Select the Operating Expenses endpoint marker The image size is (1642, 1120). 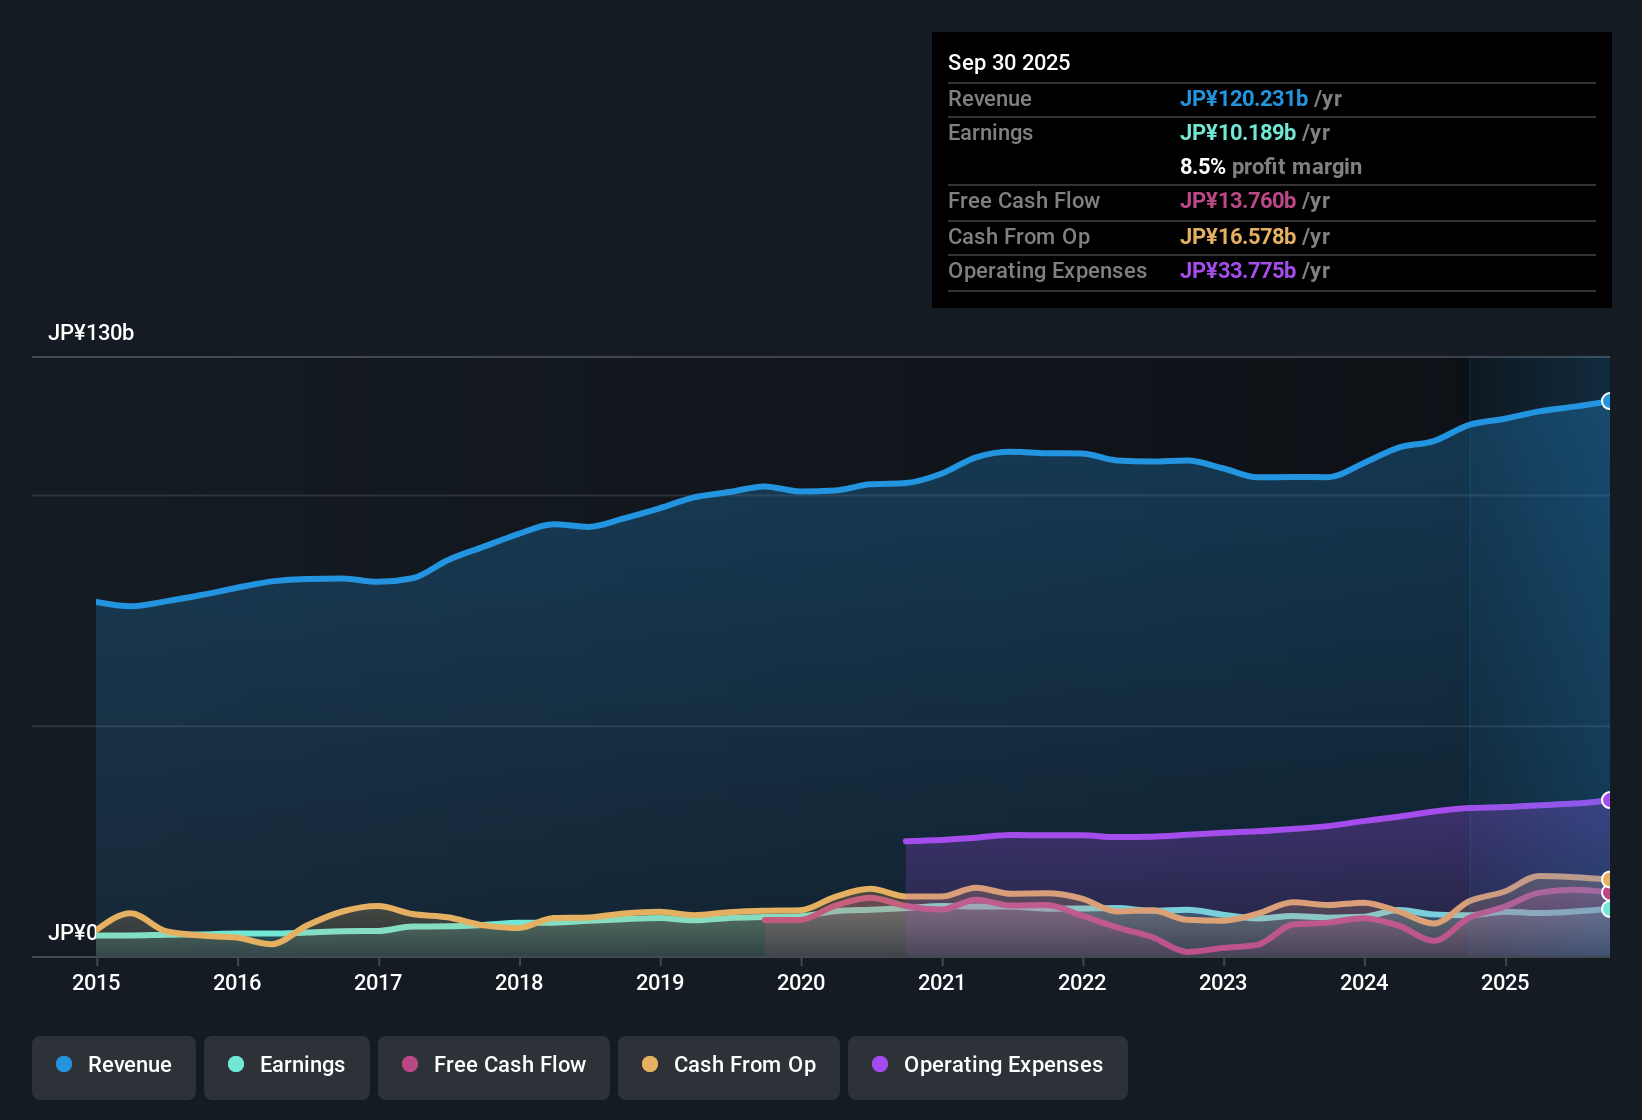click(x=1608, y=799)
